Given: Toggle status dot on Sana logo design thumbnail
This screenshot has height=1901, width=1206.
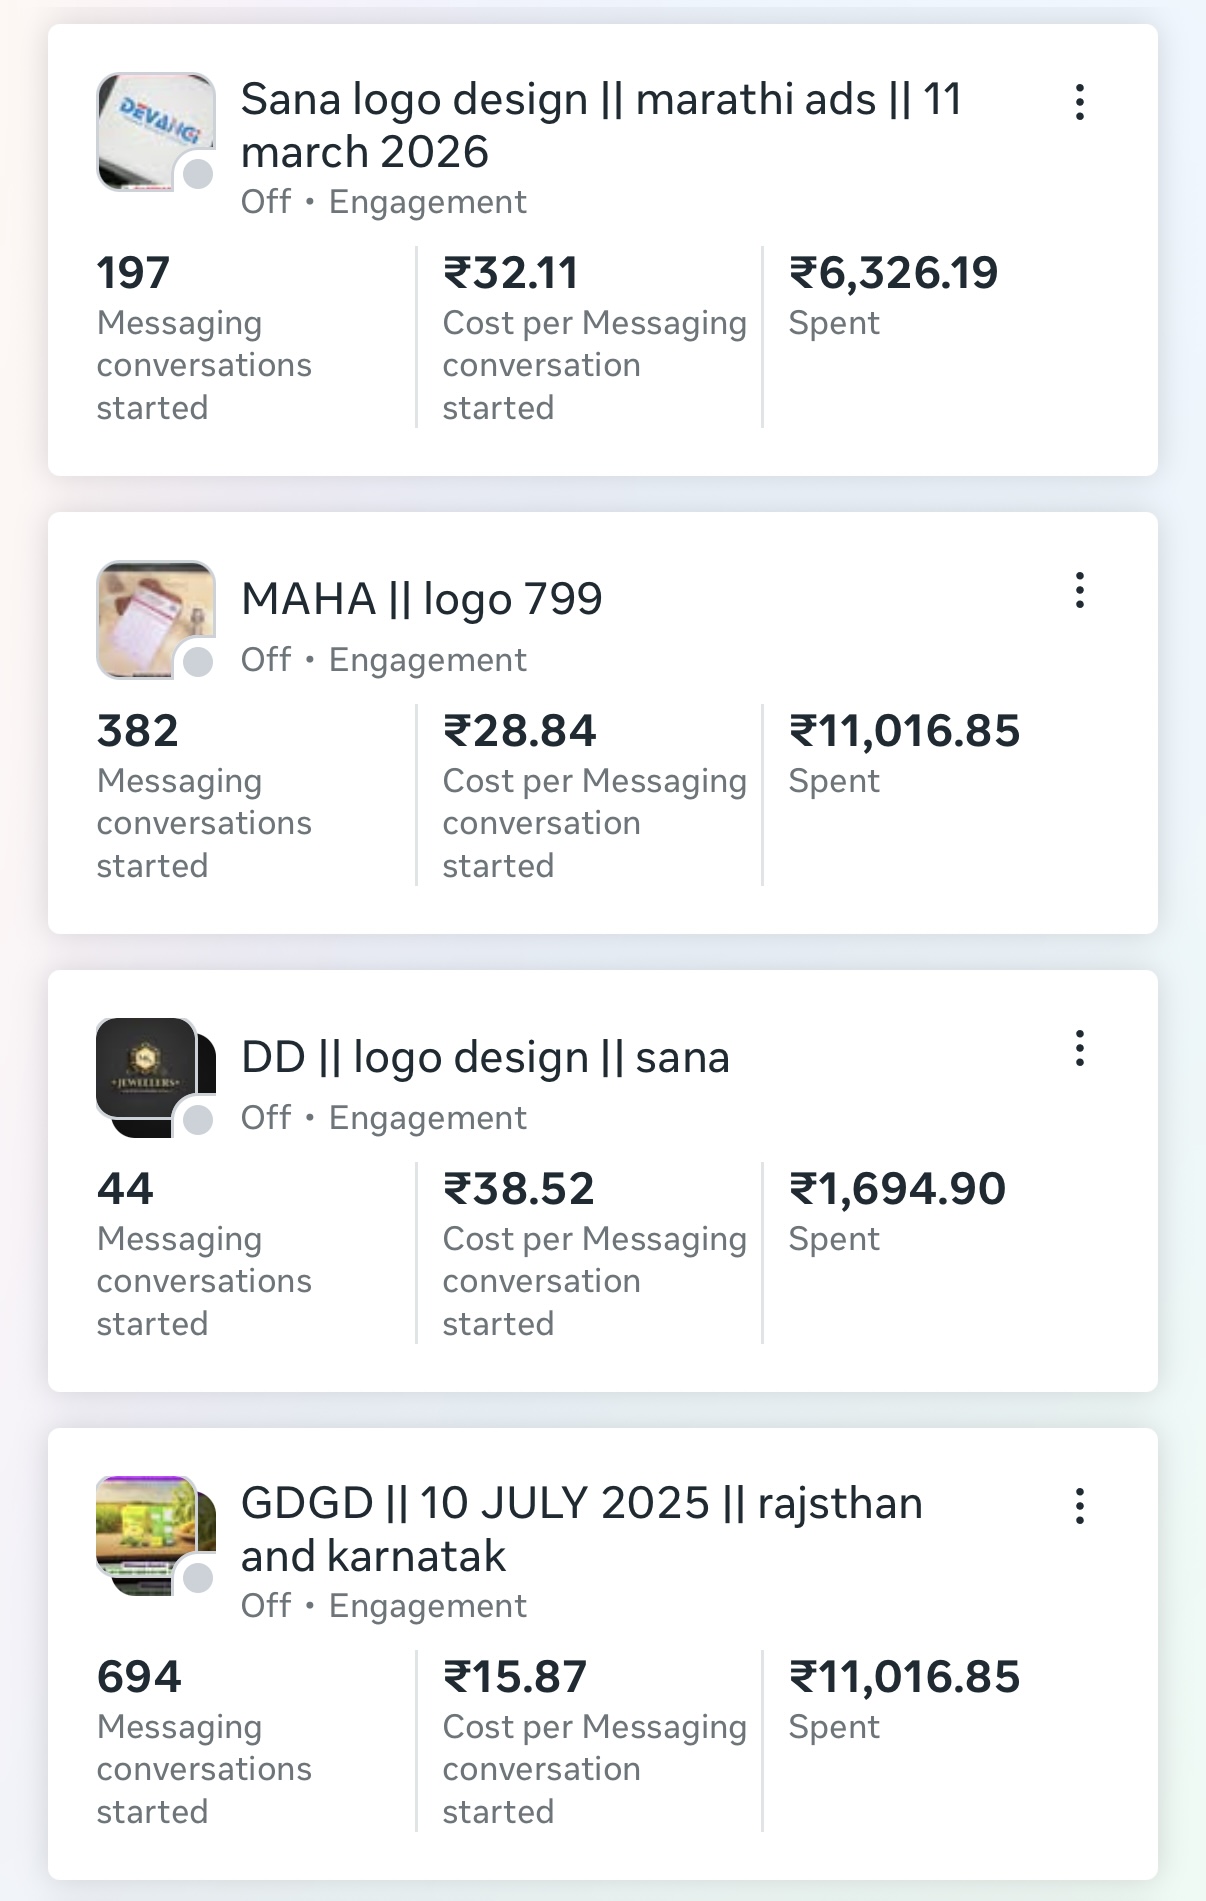Looking at the screenshot, I should tap(198, 174).
